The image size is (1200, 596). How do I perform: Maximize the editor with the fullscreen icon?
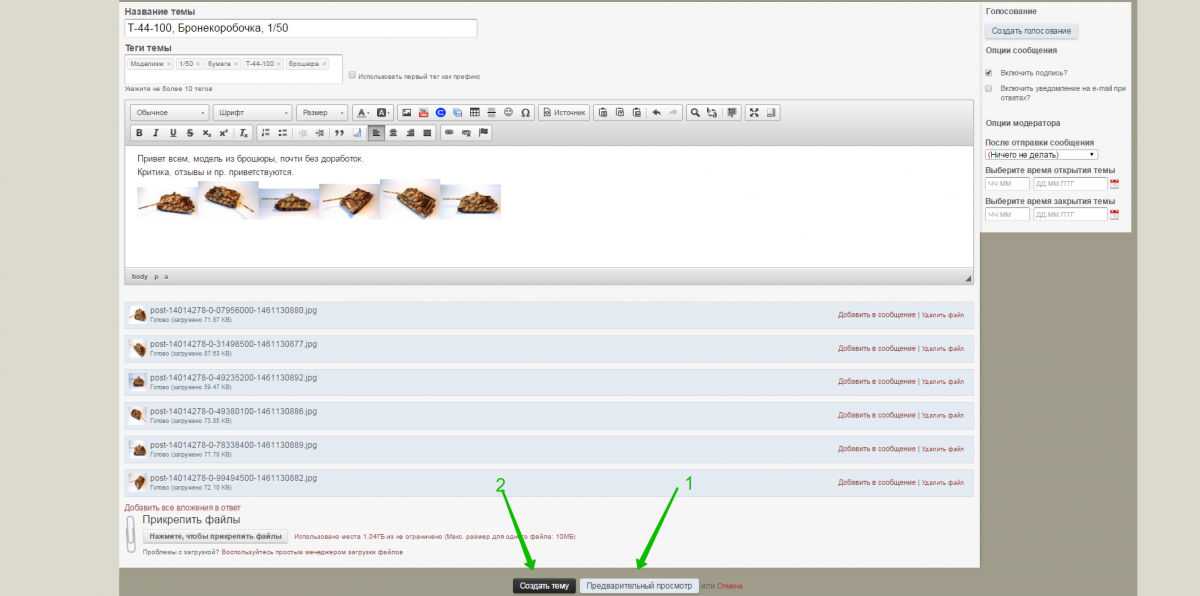pos(754,113)
